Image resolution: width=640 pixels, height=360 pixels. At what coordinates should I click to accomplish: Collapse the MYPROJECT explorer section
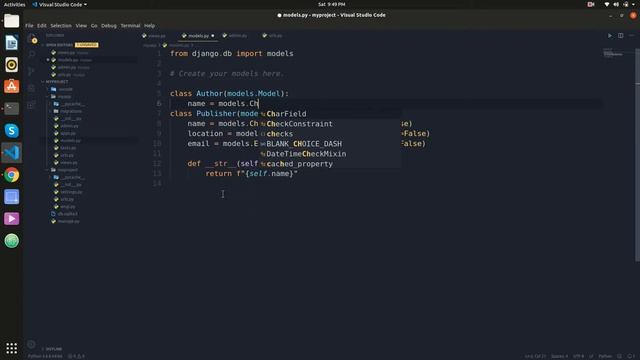[56, 82]
